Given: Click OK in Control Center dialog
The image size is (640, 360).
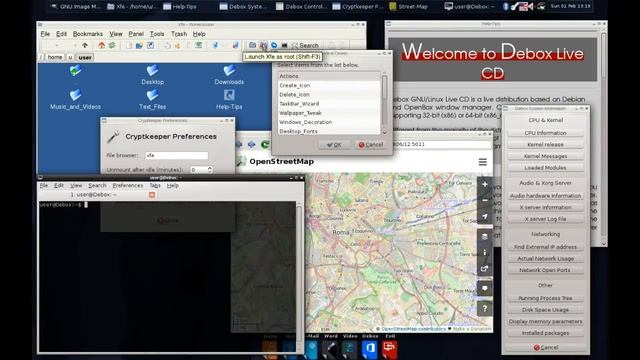Looking at the screenshot, I should point(334,144).
